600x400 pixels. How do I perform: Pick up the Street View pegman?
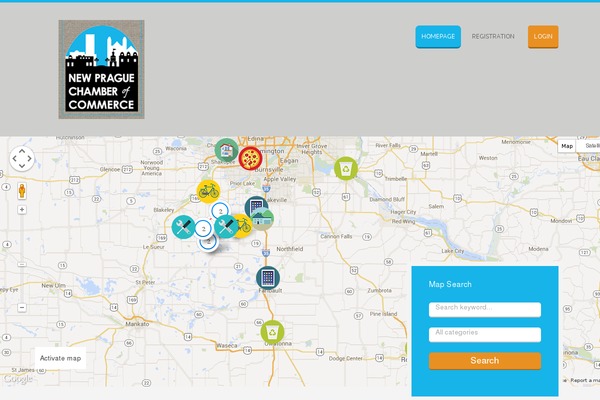(x=22, y=191)
